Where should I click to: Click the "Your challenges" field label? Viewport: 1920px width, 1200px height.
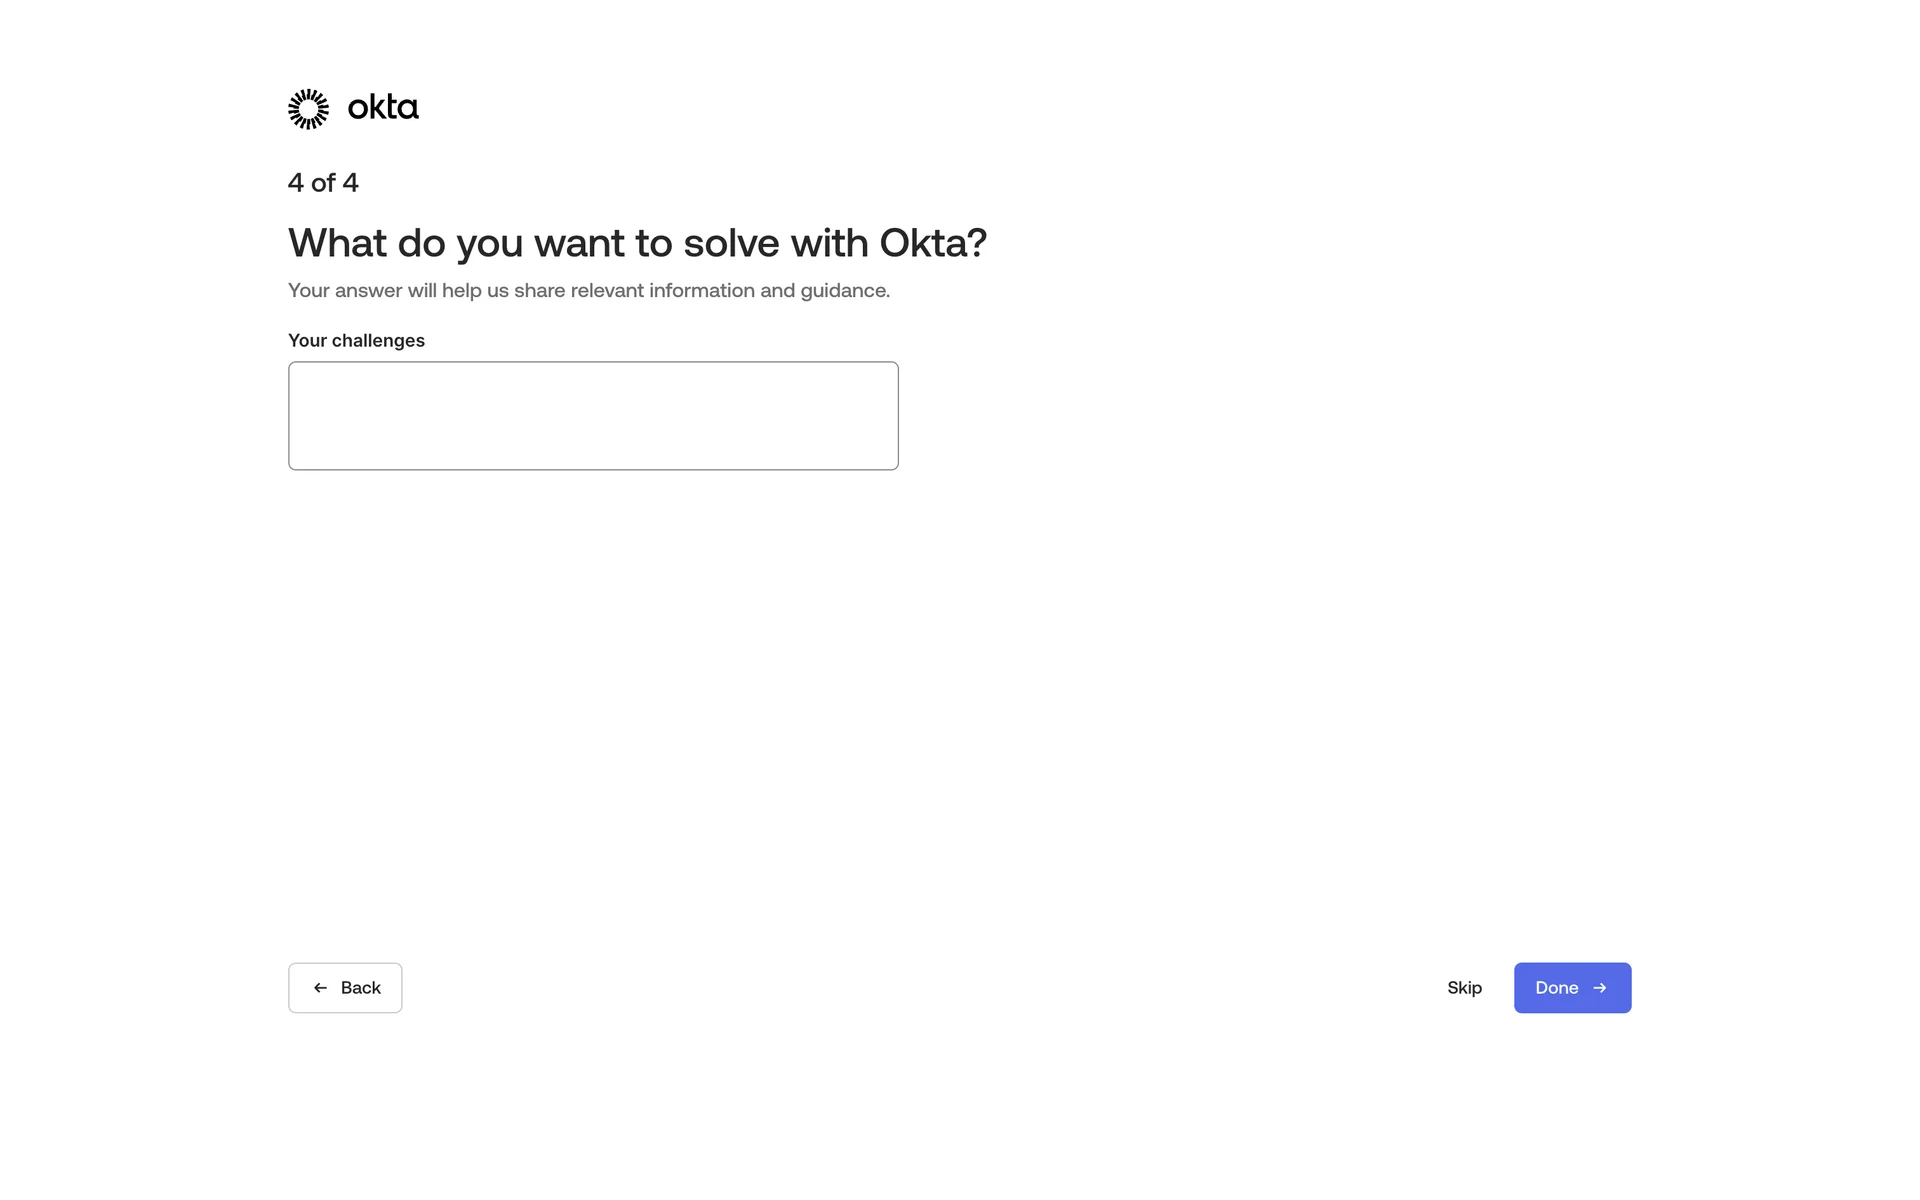pyautogui.click(x=356, y=341)
